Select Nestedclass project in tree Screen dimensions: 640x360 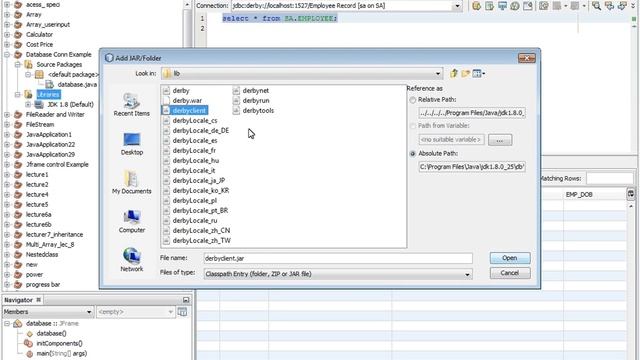pyautogui.click(x=42, y=255)
